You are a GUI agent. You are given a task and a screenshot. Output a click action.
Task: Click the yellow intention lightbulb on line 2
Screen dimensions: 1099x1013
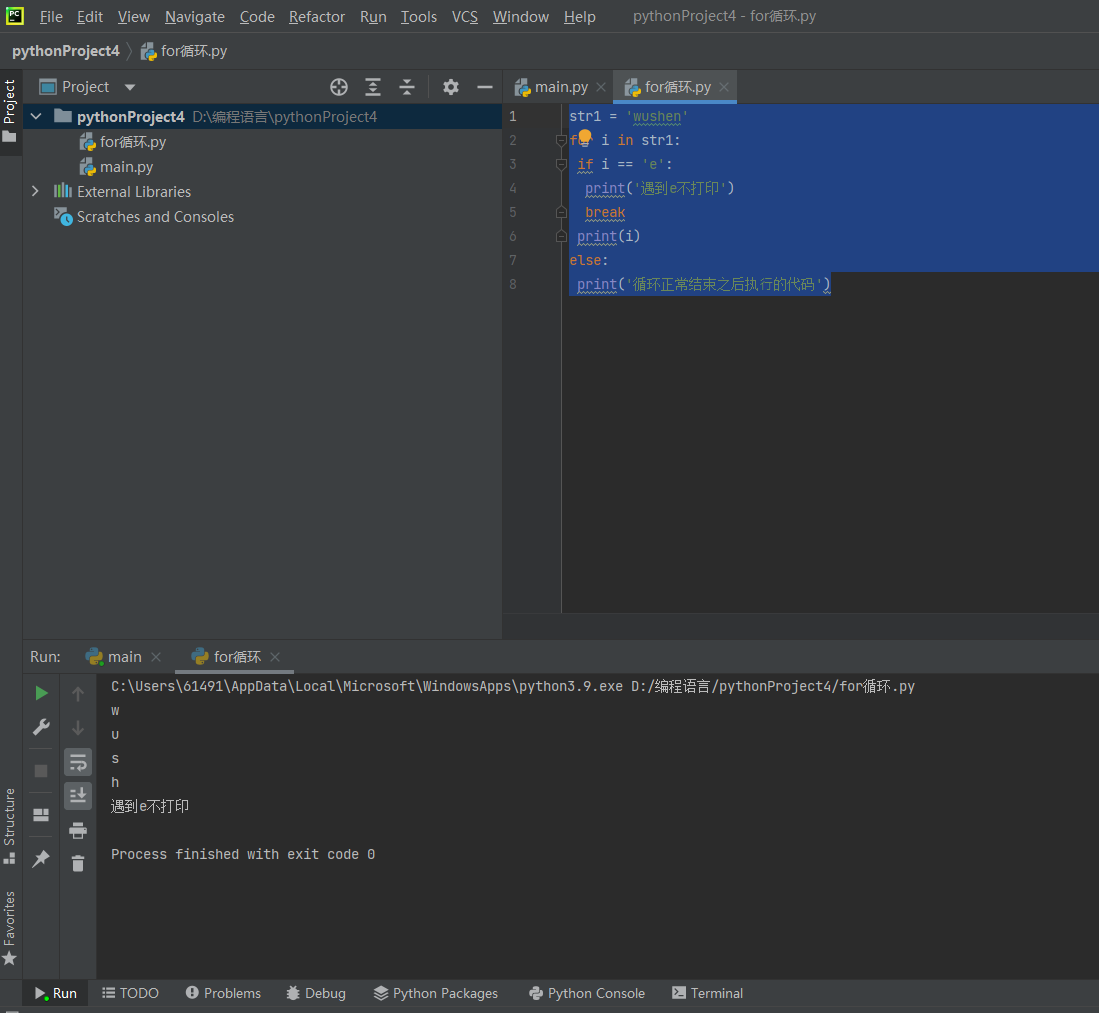tap(585, 136)
